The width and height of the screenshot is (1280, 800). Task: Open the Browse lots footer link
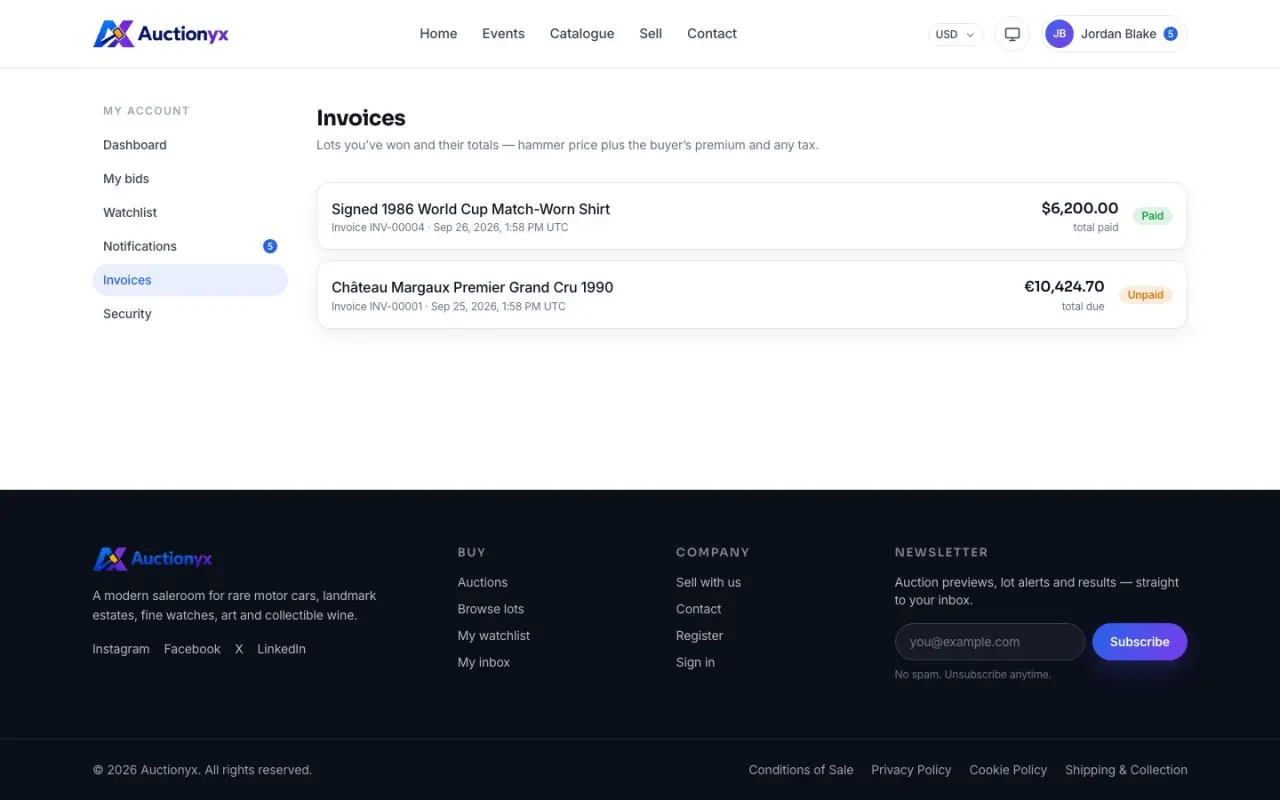point(491,609)
